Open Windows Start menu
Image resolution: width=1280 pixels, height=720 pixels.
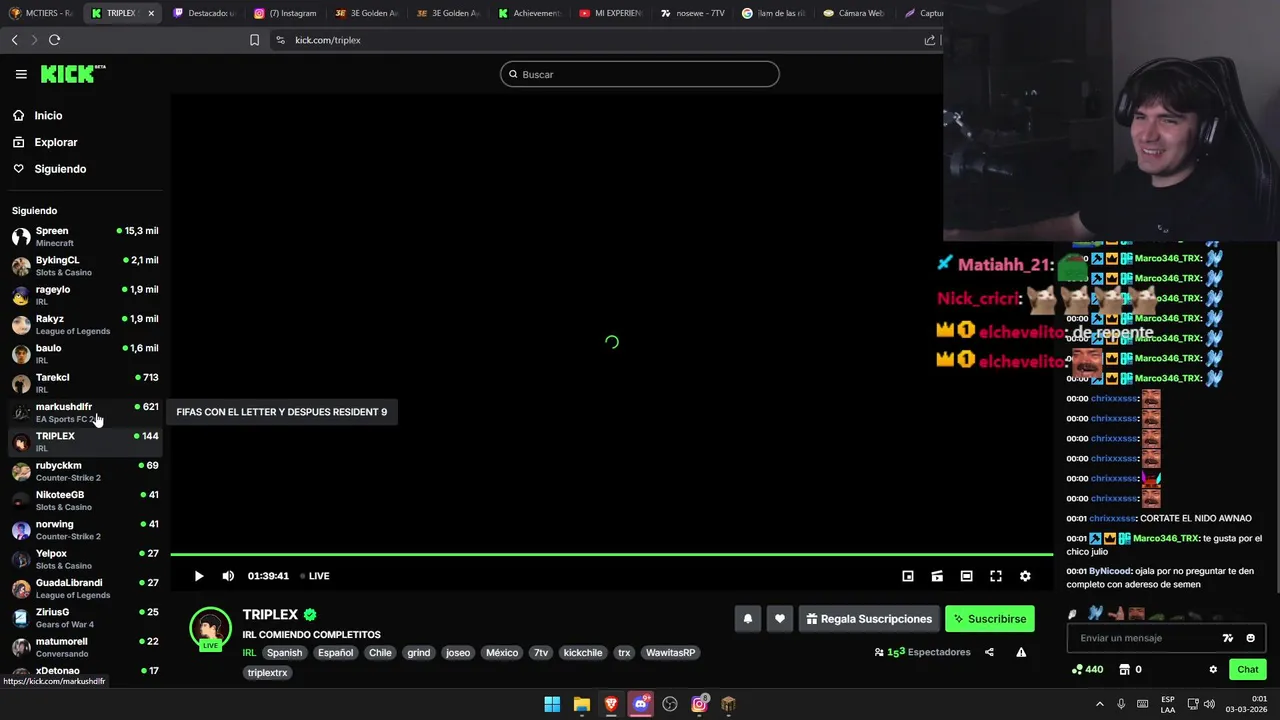coord(552,704)
